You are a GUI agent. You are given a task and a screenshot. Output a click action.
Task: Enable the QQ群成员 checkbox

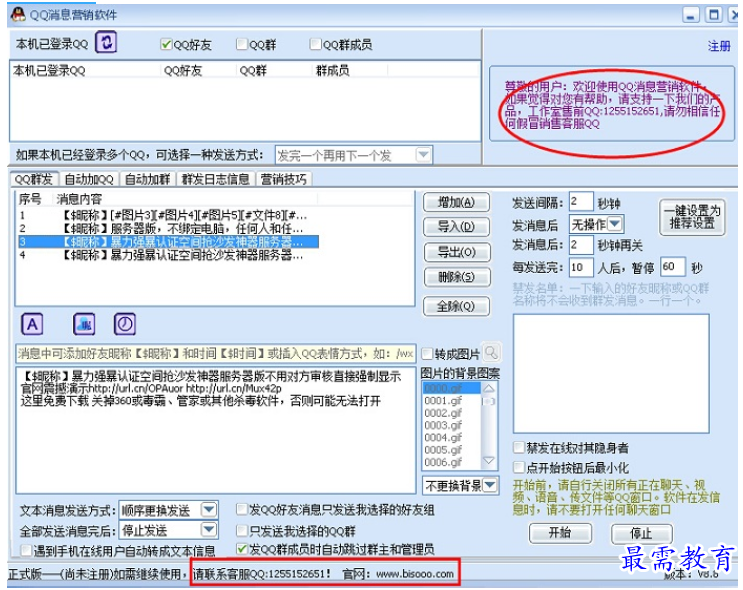315,45
